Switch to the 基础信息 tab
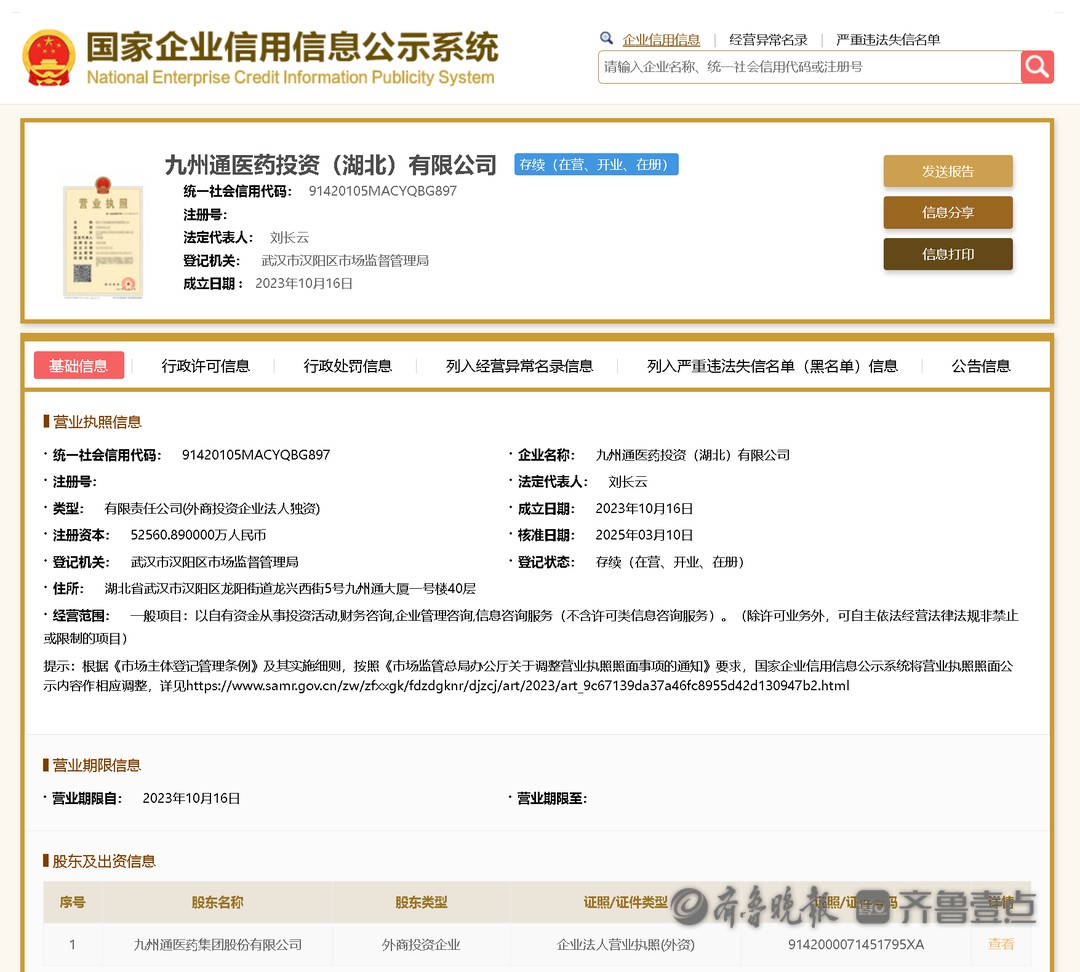 [79, 366]
